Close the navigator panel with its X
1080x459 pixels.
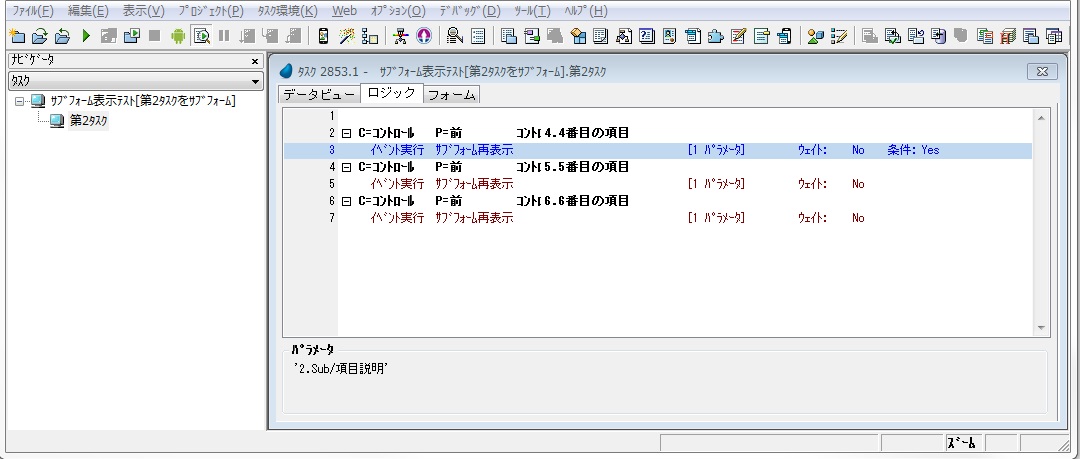click(255, 61)
